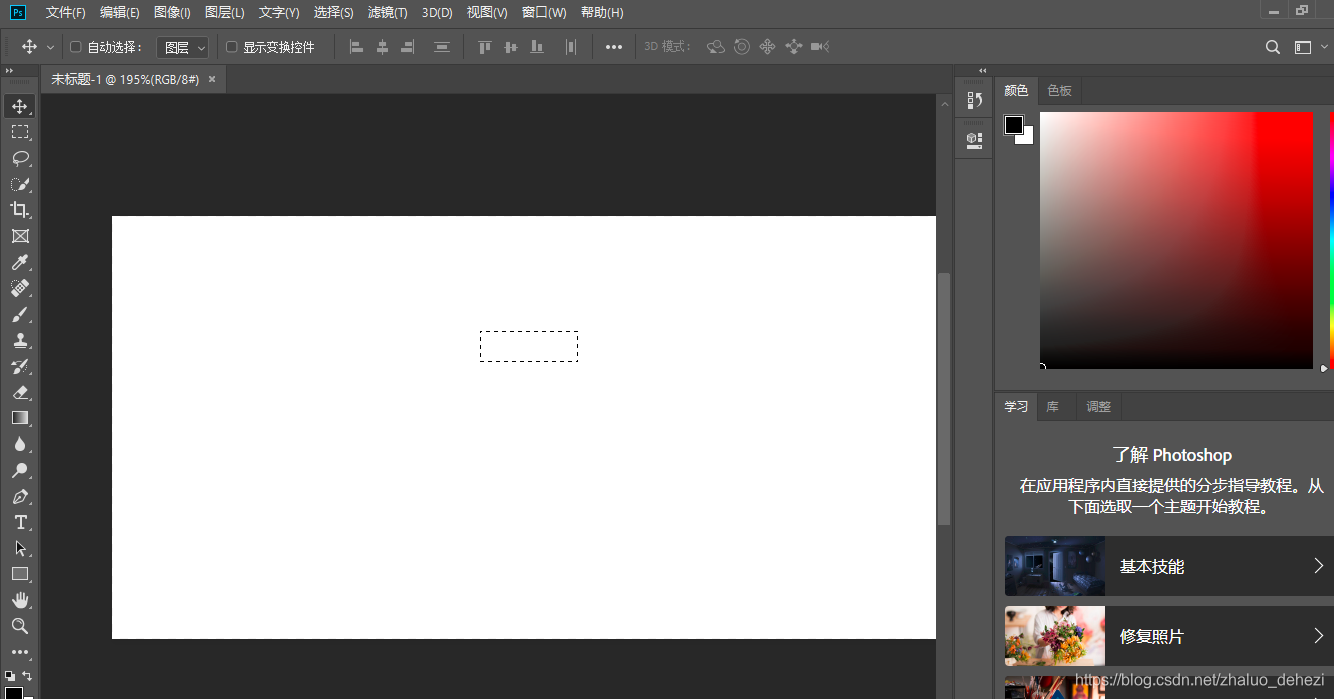Viewport: 1334px width, 699px height.
Task: Open more align options ellipsis
Action: point(614,47)
